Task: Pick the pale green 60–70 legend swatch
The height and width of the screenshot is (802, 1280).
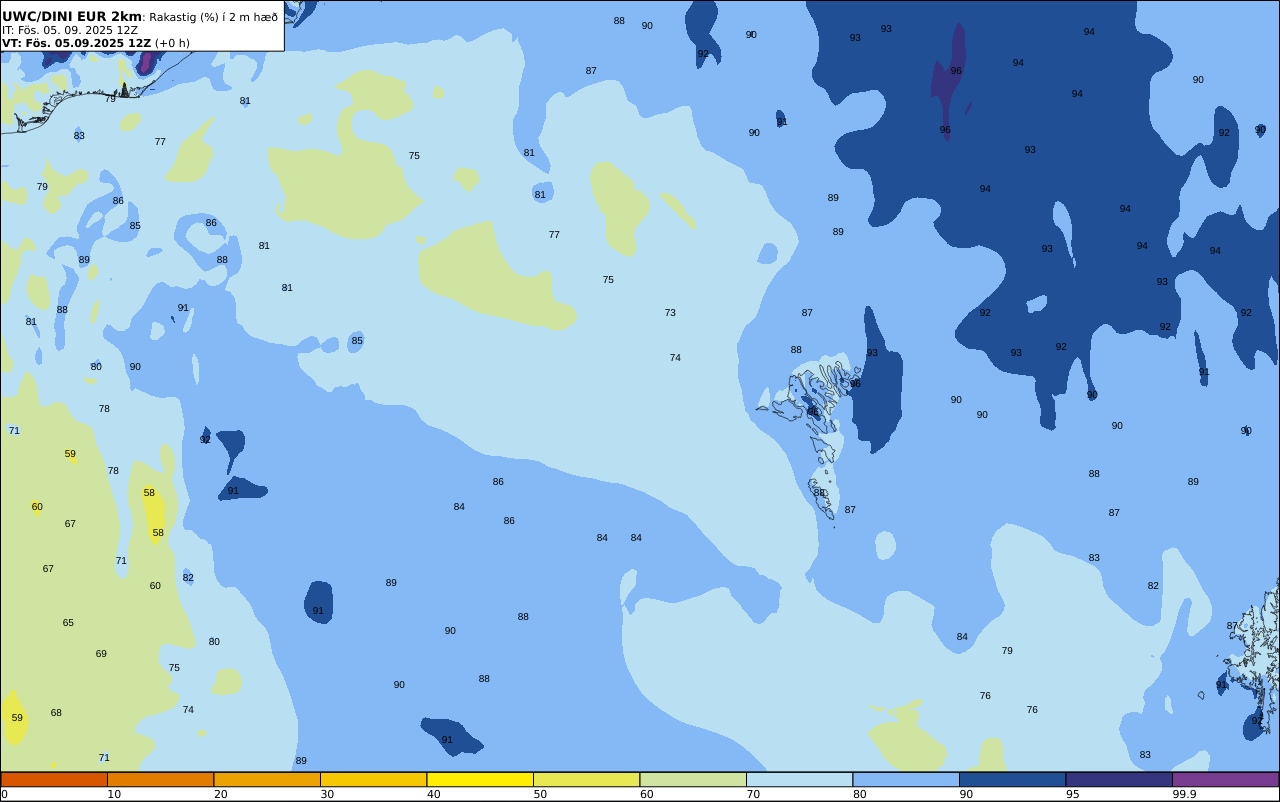Action: click(693, 779)
